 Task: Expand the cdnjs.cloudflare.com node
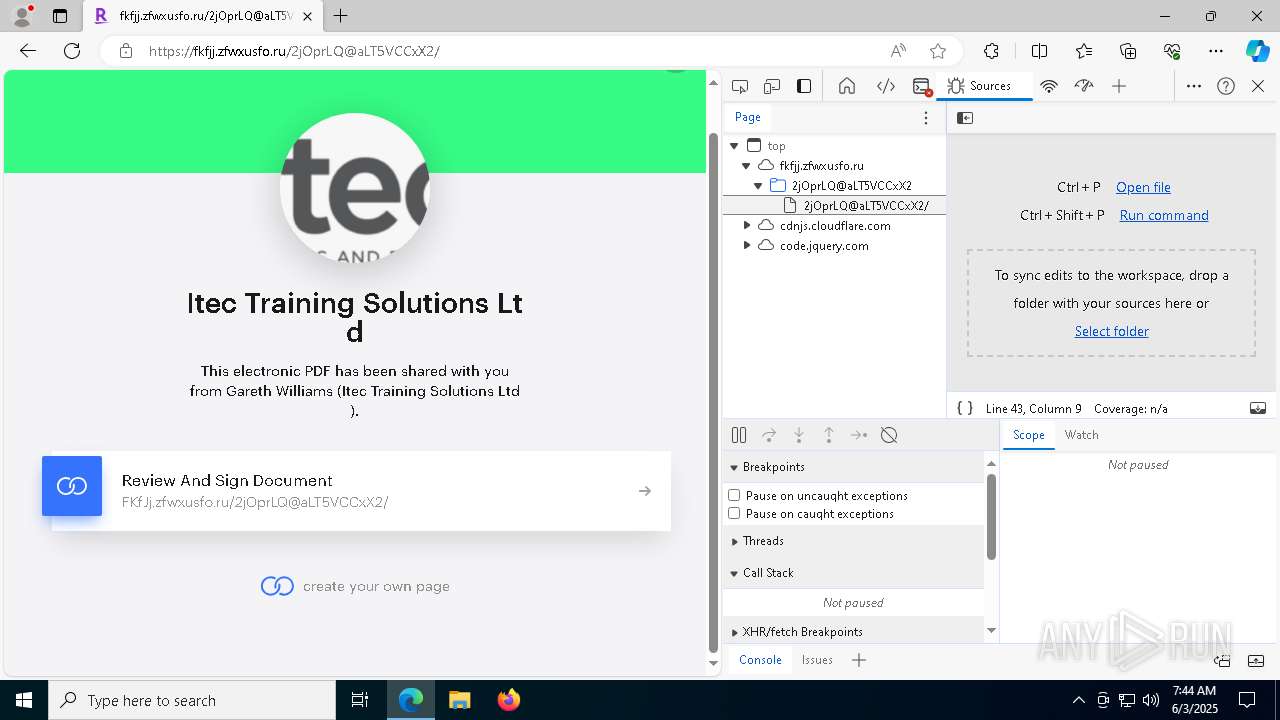click(x=746, y=226)
